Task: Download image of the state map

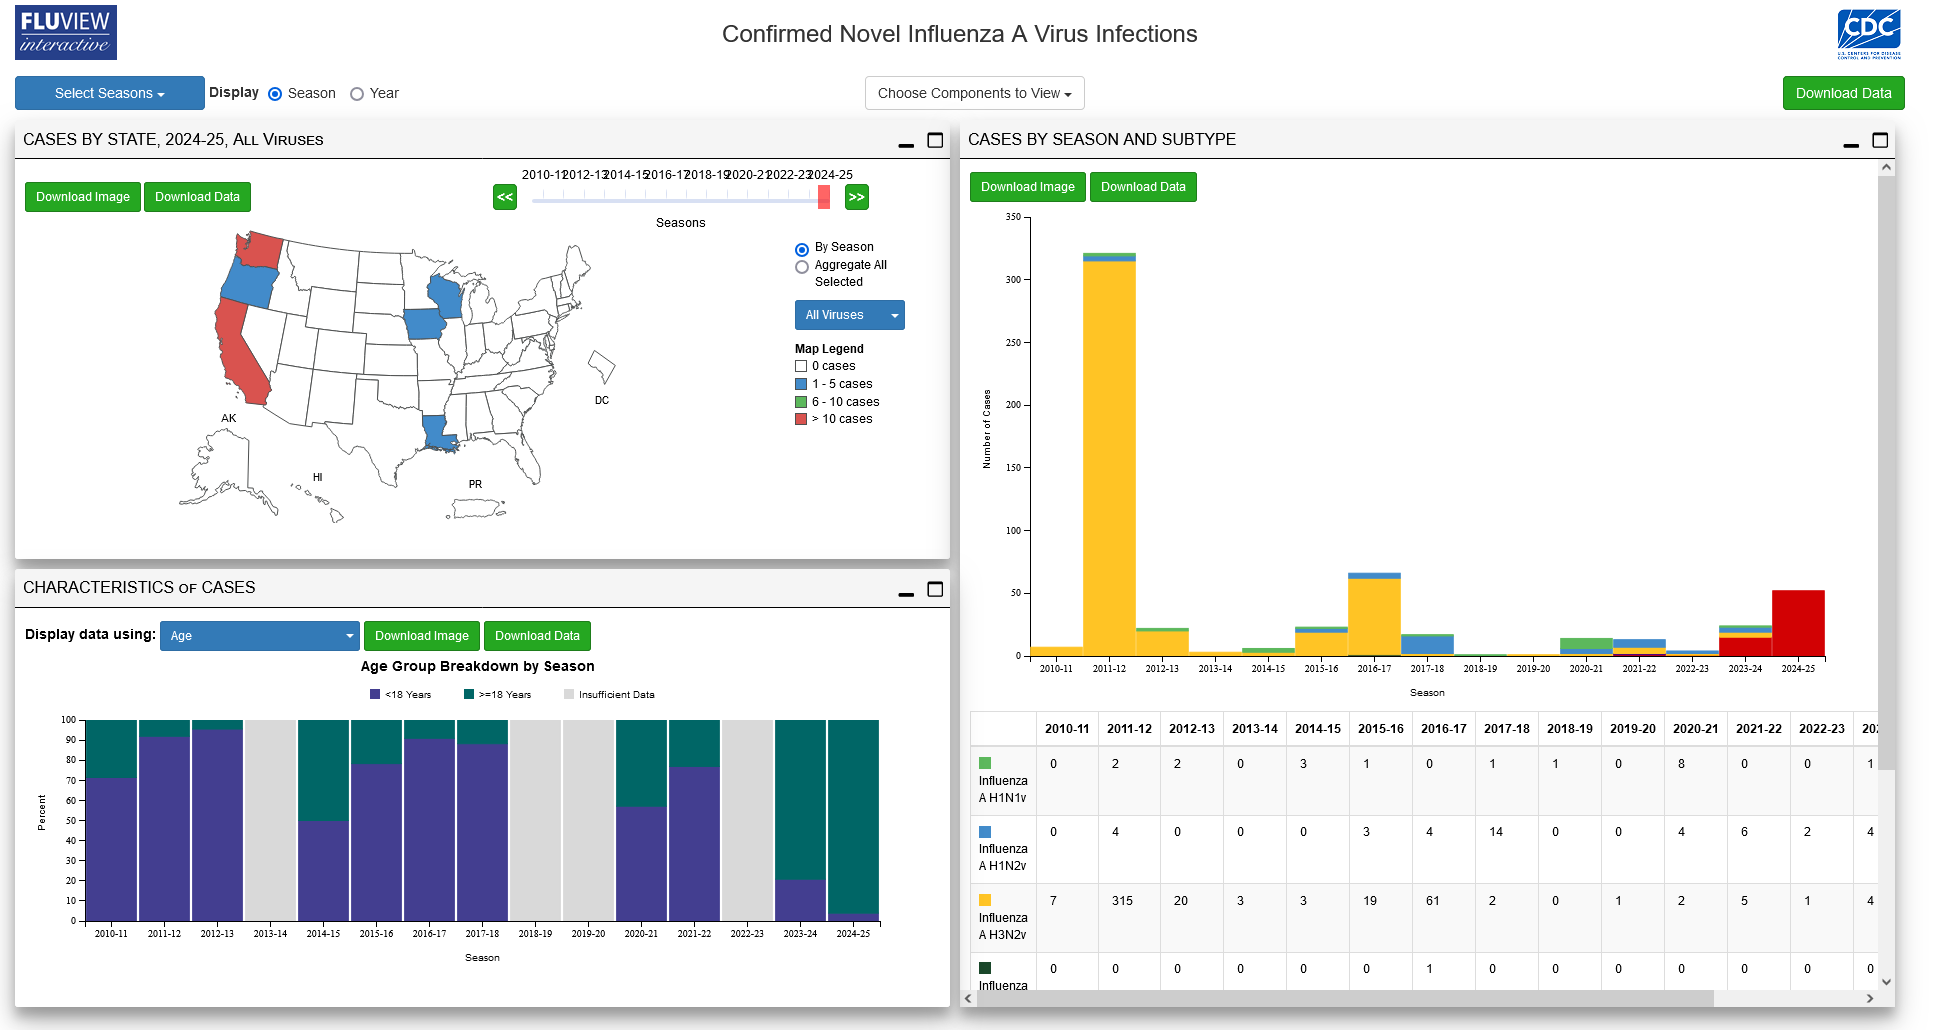Action: (x=83, y=197)
